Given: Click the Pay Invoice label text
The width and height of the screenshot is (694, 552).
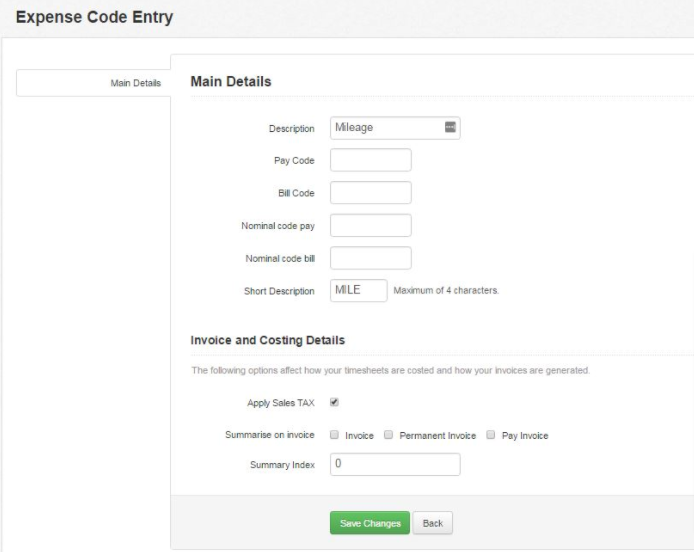Looking at the screenshot, I should [525, 436].
